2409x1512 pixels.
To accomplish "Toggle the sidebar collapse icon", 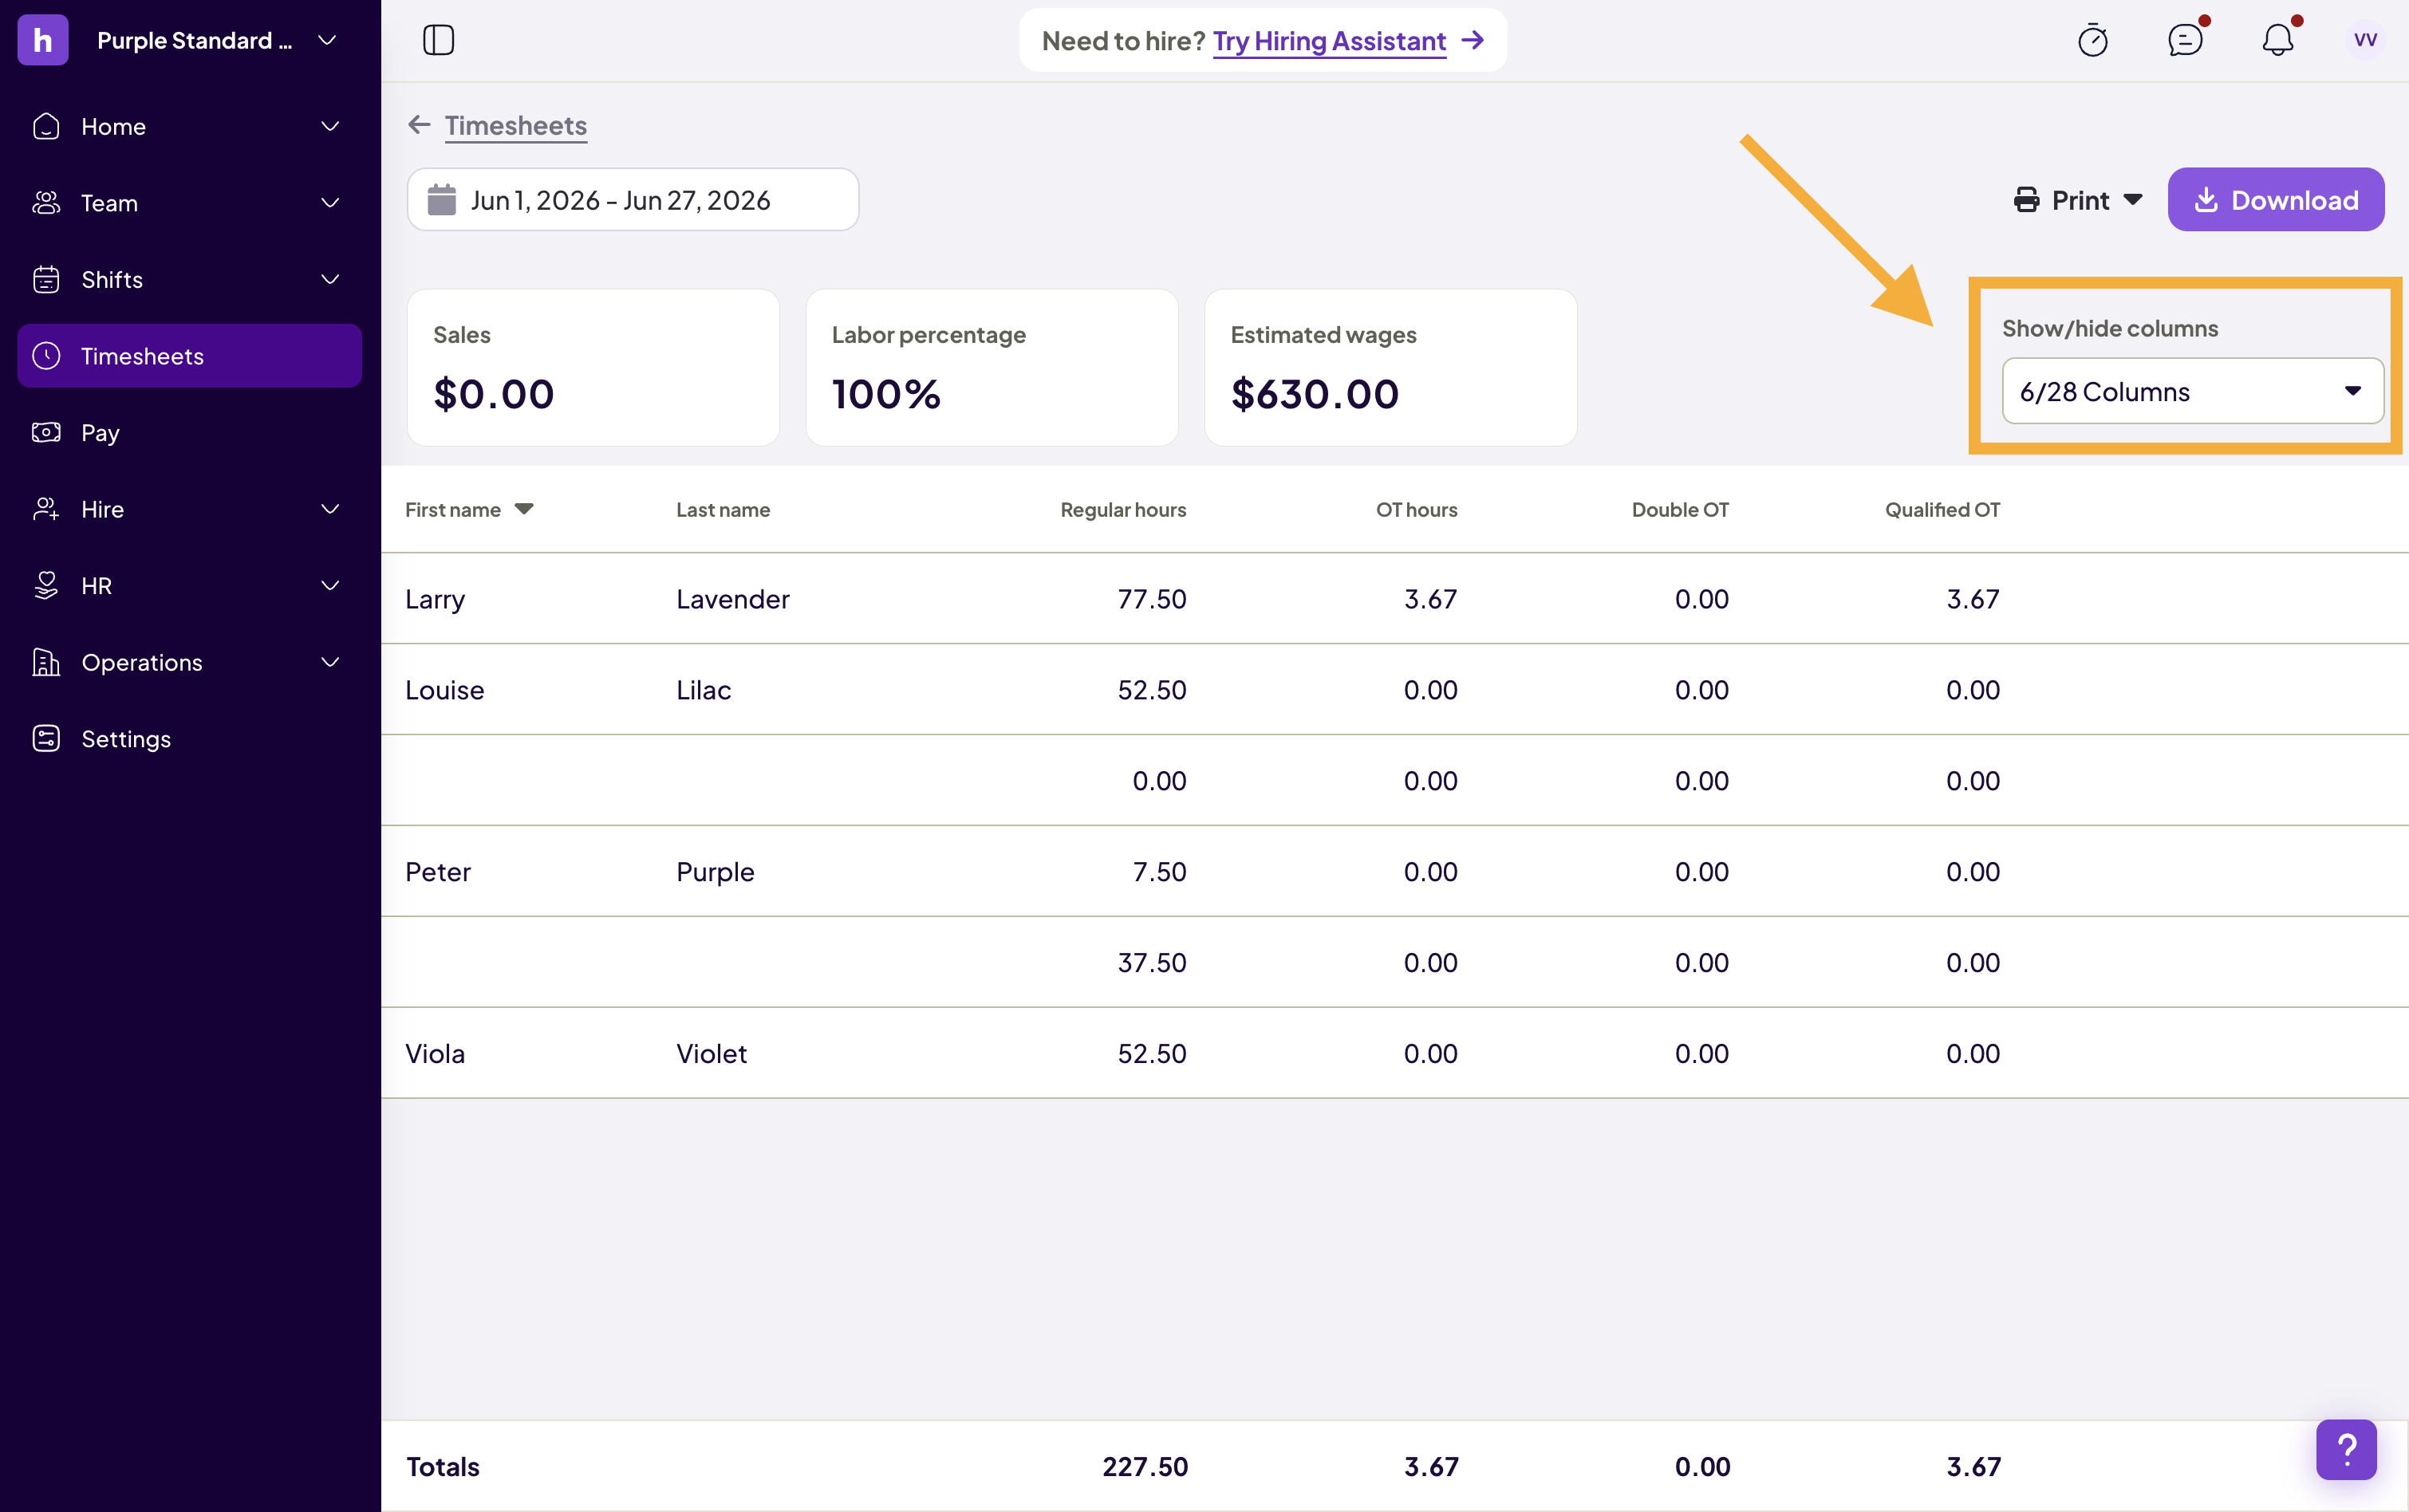I will 438,40.
